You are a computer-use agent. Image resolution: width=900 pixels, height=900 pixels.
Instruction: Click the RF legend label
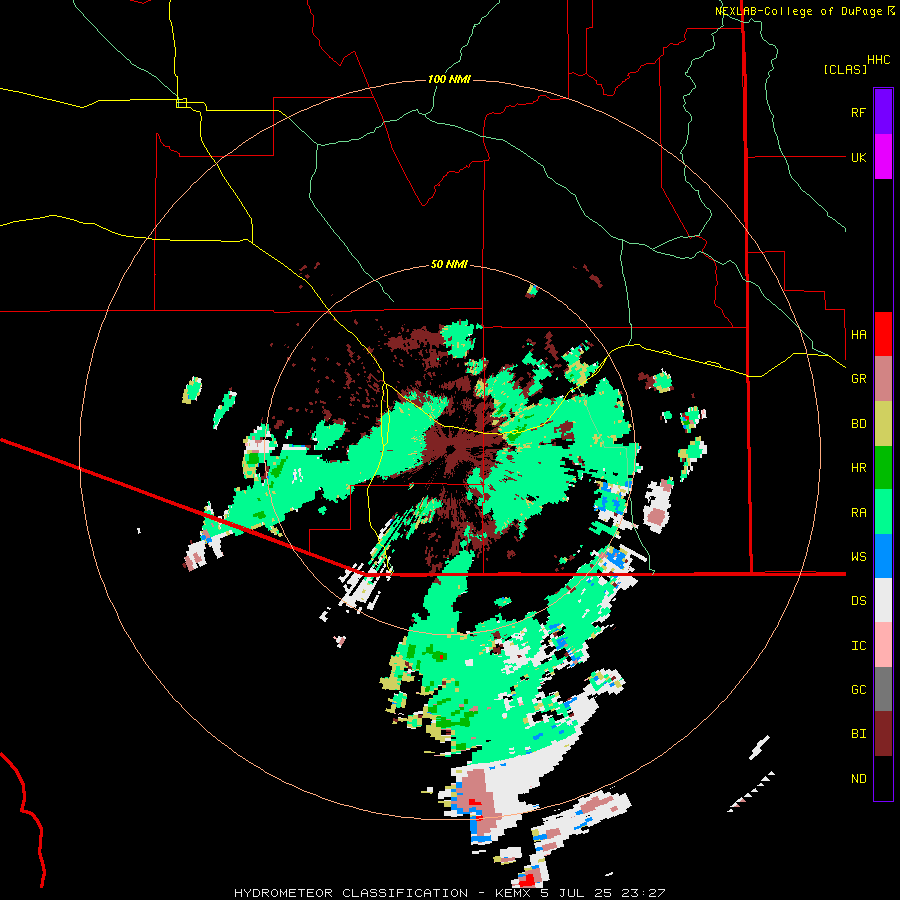click(x=858, y=112)
